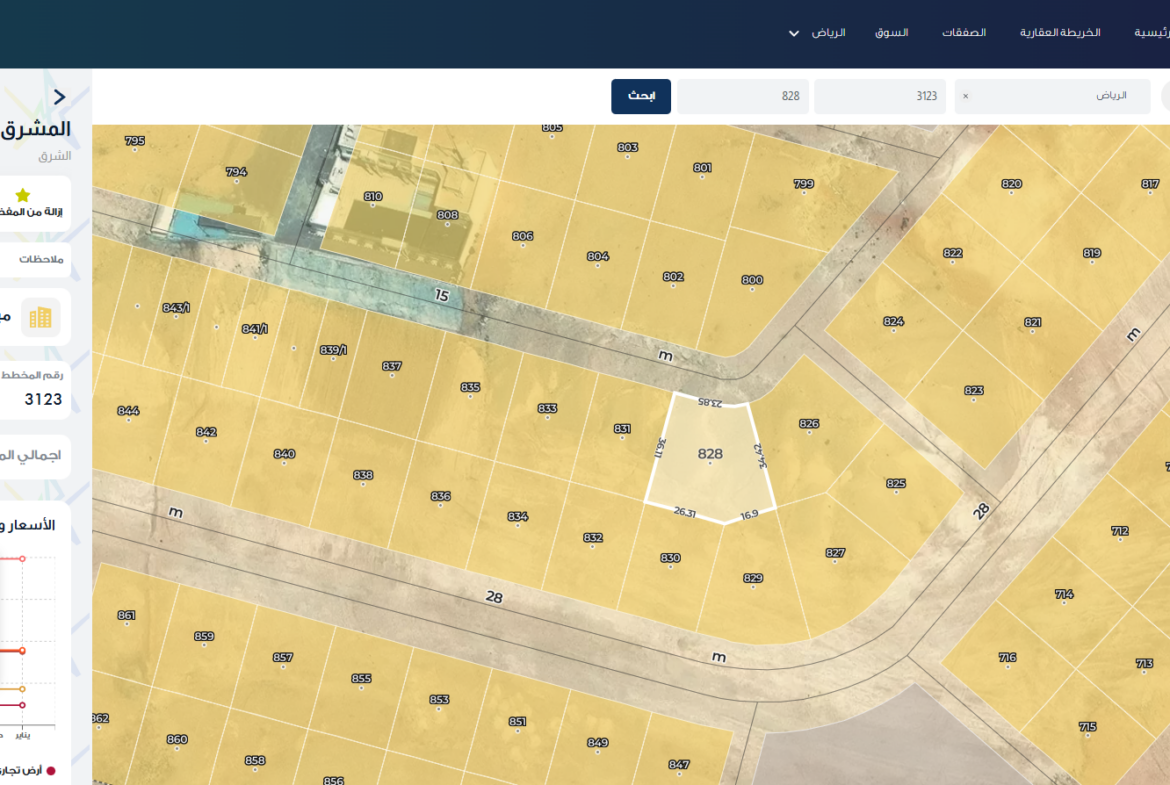Click the parcel number field containing 828
The image size is (1170, 785).
pos(742,97)
